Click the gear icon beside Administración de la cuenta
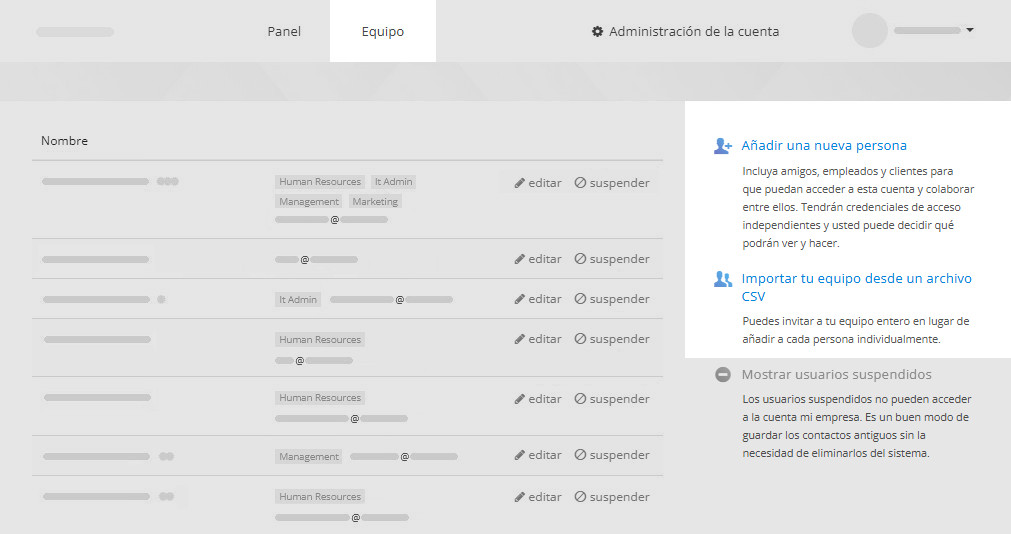Image resolution: width=1011 pixels, height=534 pixels. click(598, 32)
